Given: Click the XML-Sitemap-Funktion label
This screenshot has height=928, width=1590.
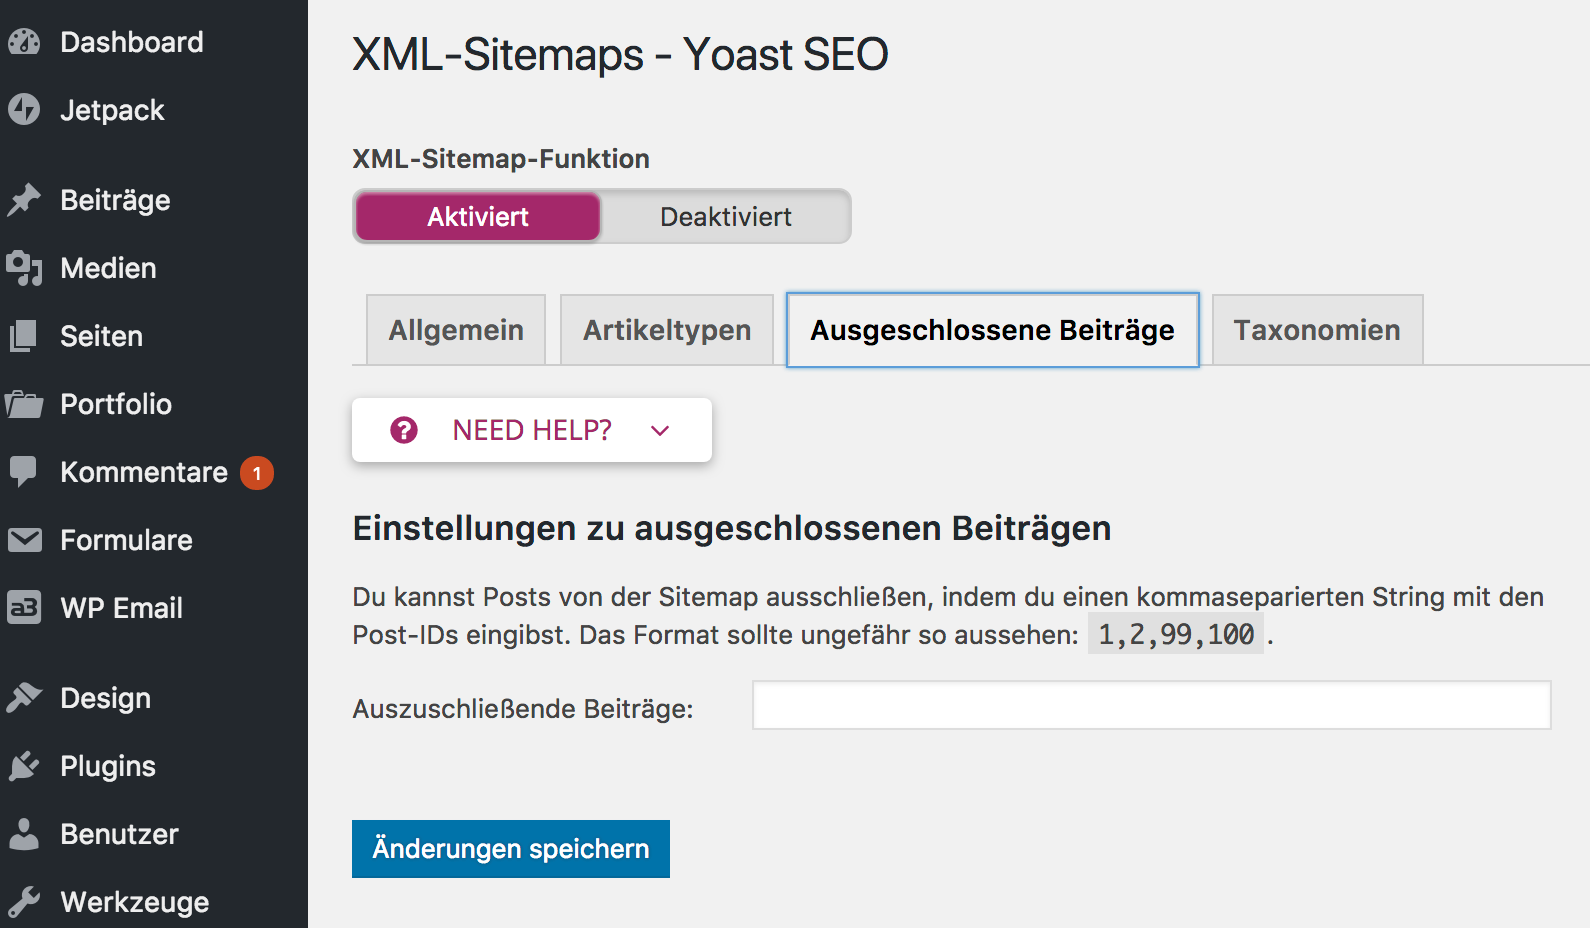Looking at the screenshot, I should (x=501, y=159).
